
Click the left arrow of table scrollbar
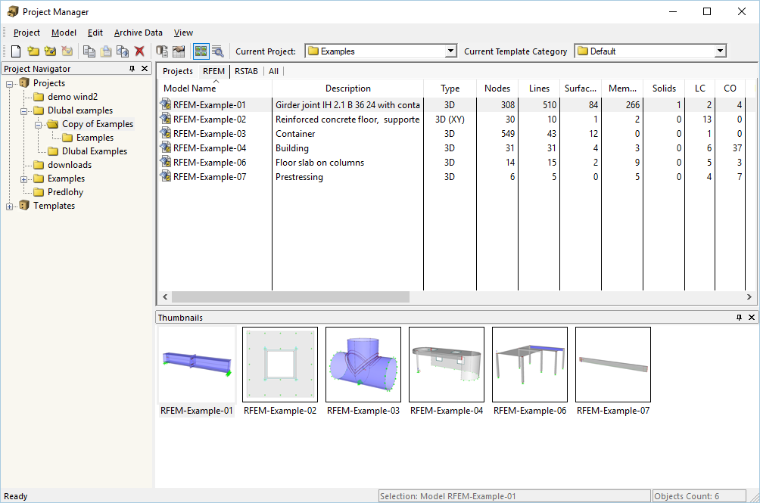[x=165, y=297]
